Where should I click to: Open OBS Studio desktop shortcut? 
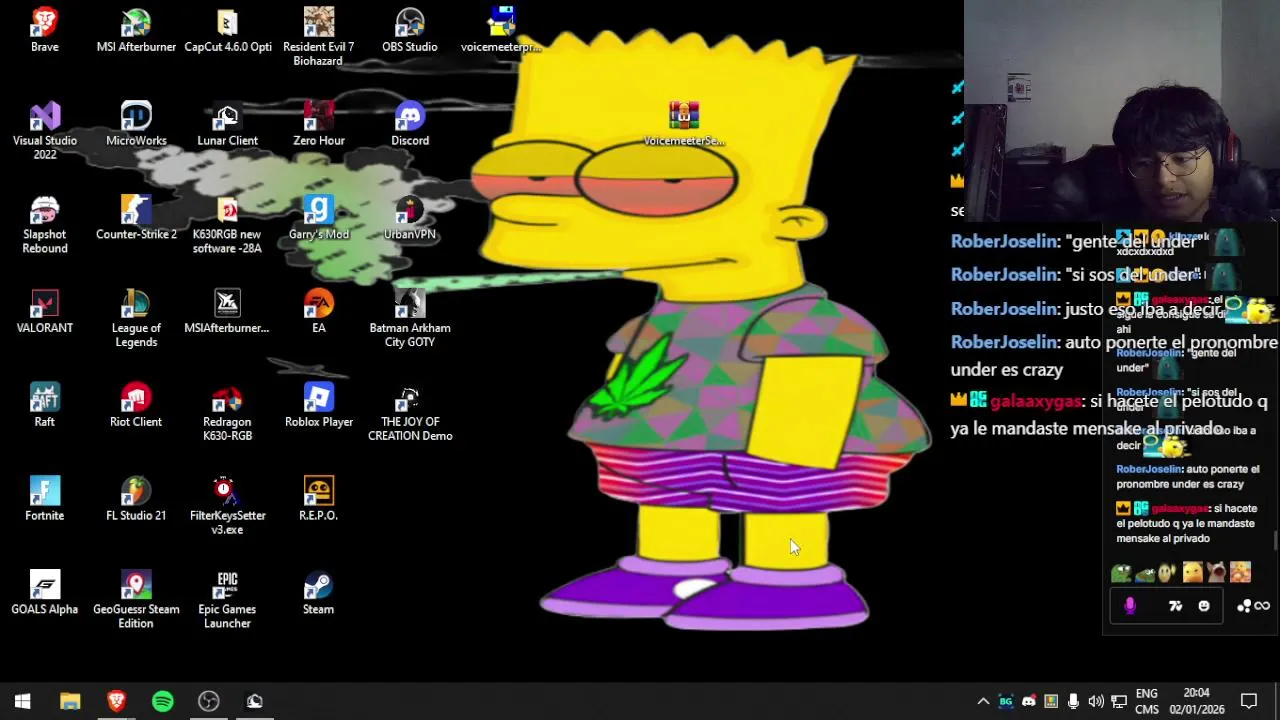pos(409,29)
